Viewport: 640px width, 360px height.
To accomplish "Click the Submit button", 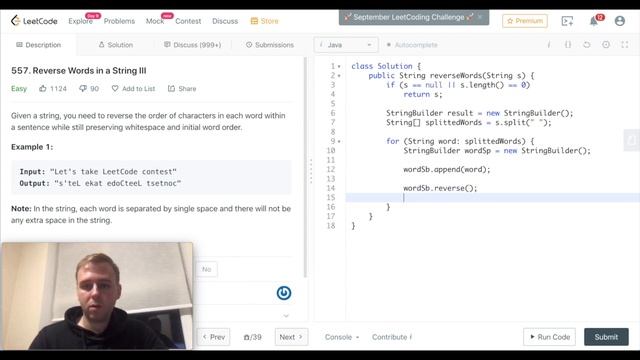I will pyautogui.click(x=606, y=337).
